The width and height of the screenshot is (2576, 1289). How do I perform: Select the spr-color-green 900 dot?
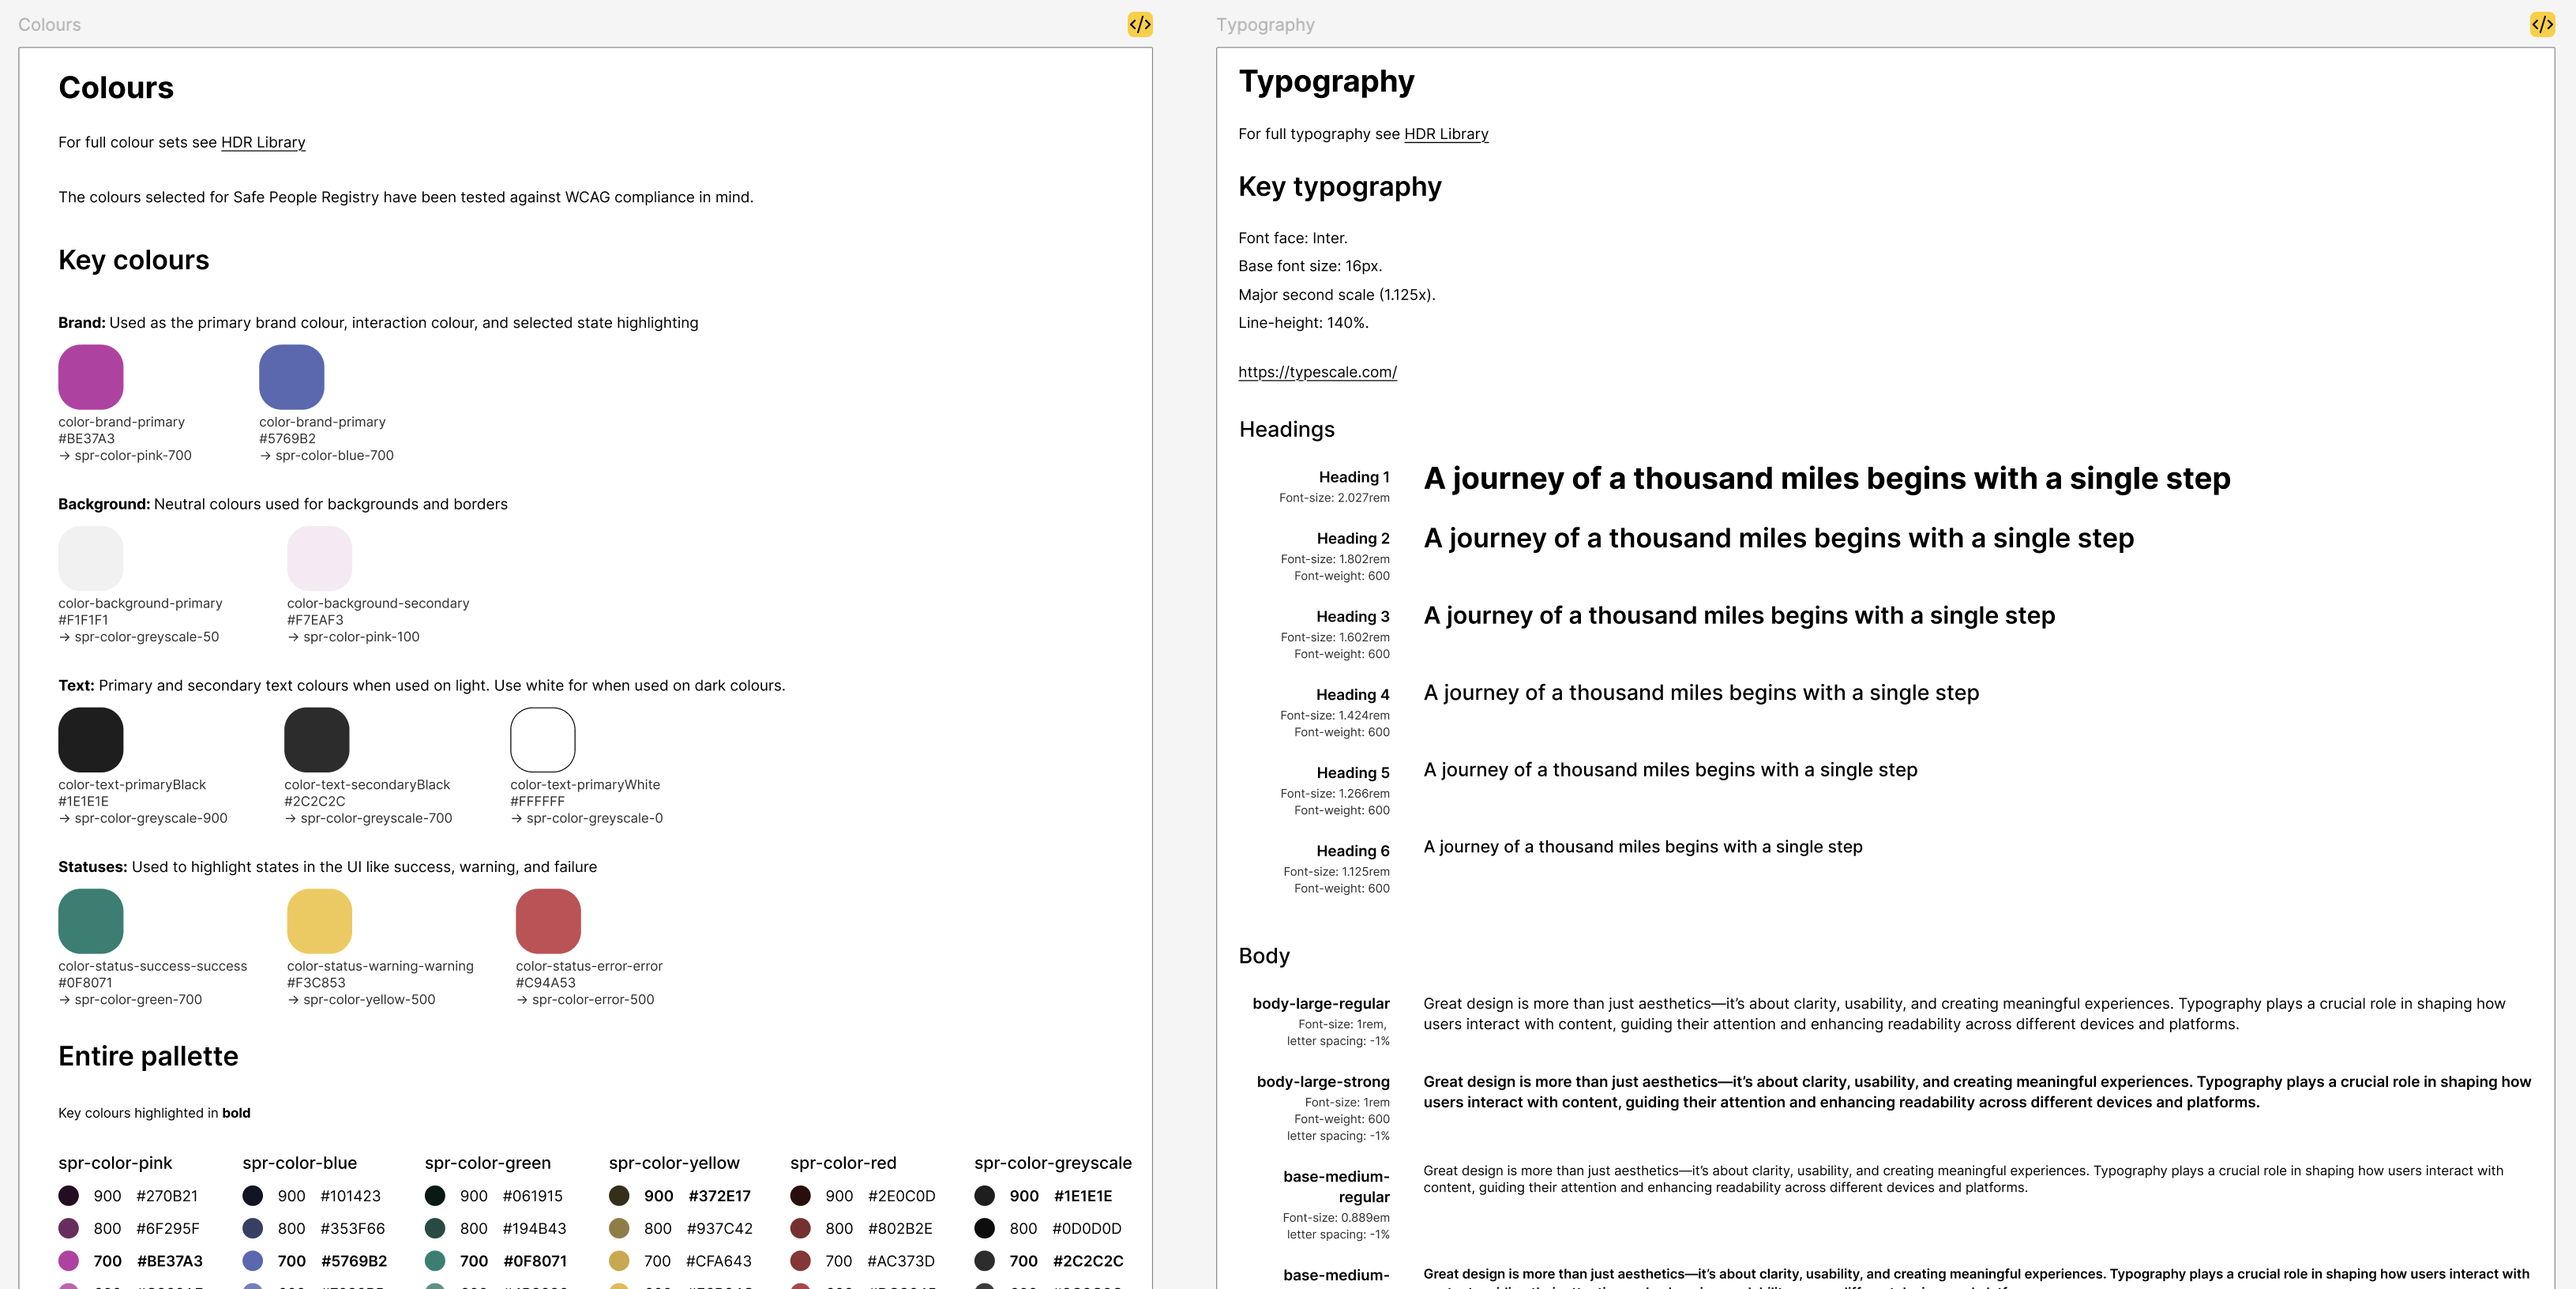click(x=435, y=1196)
